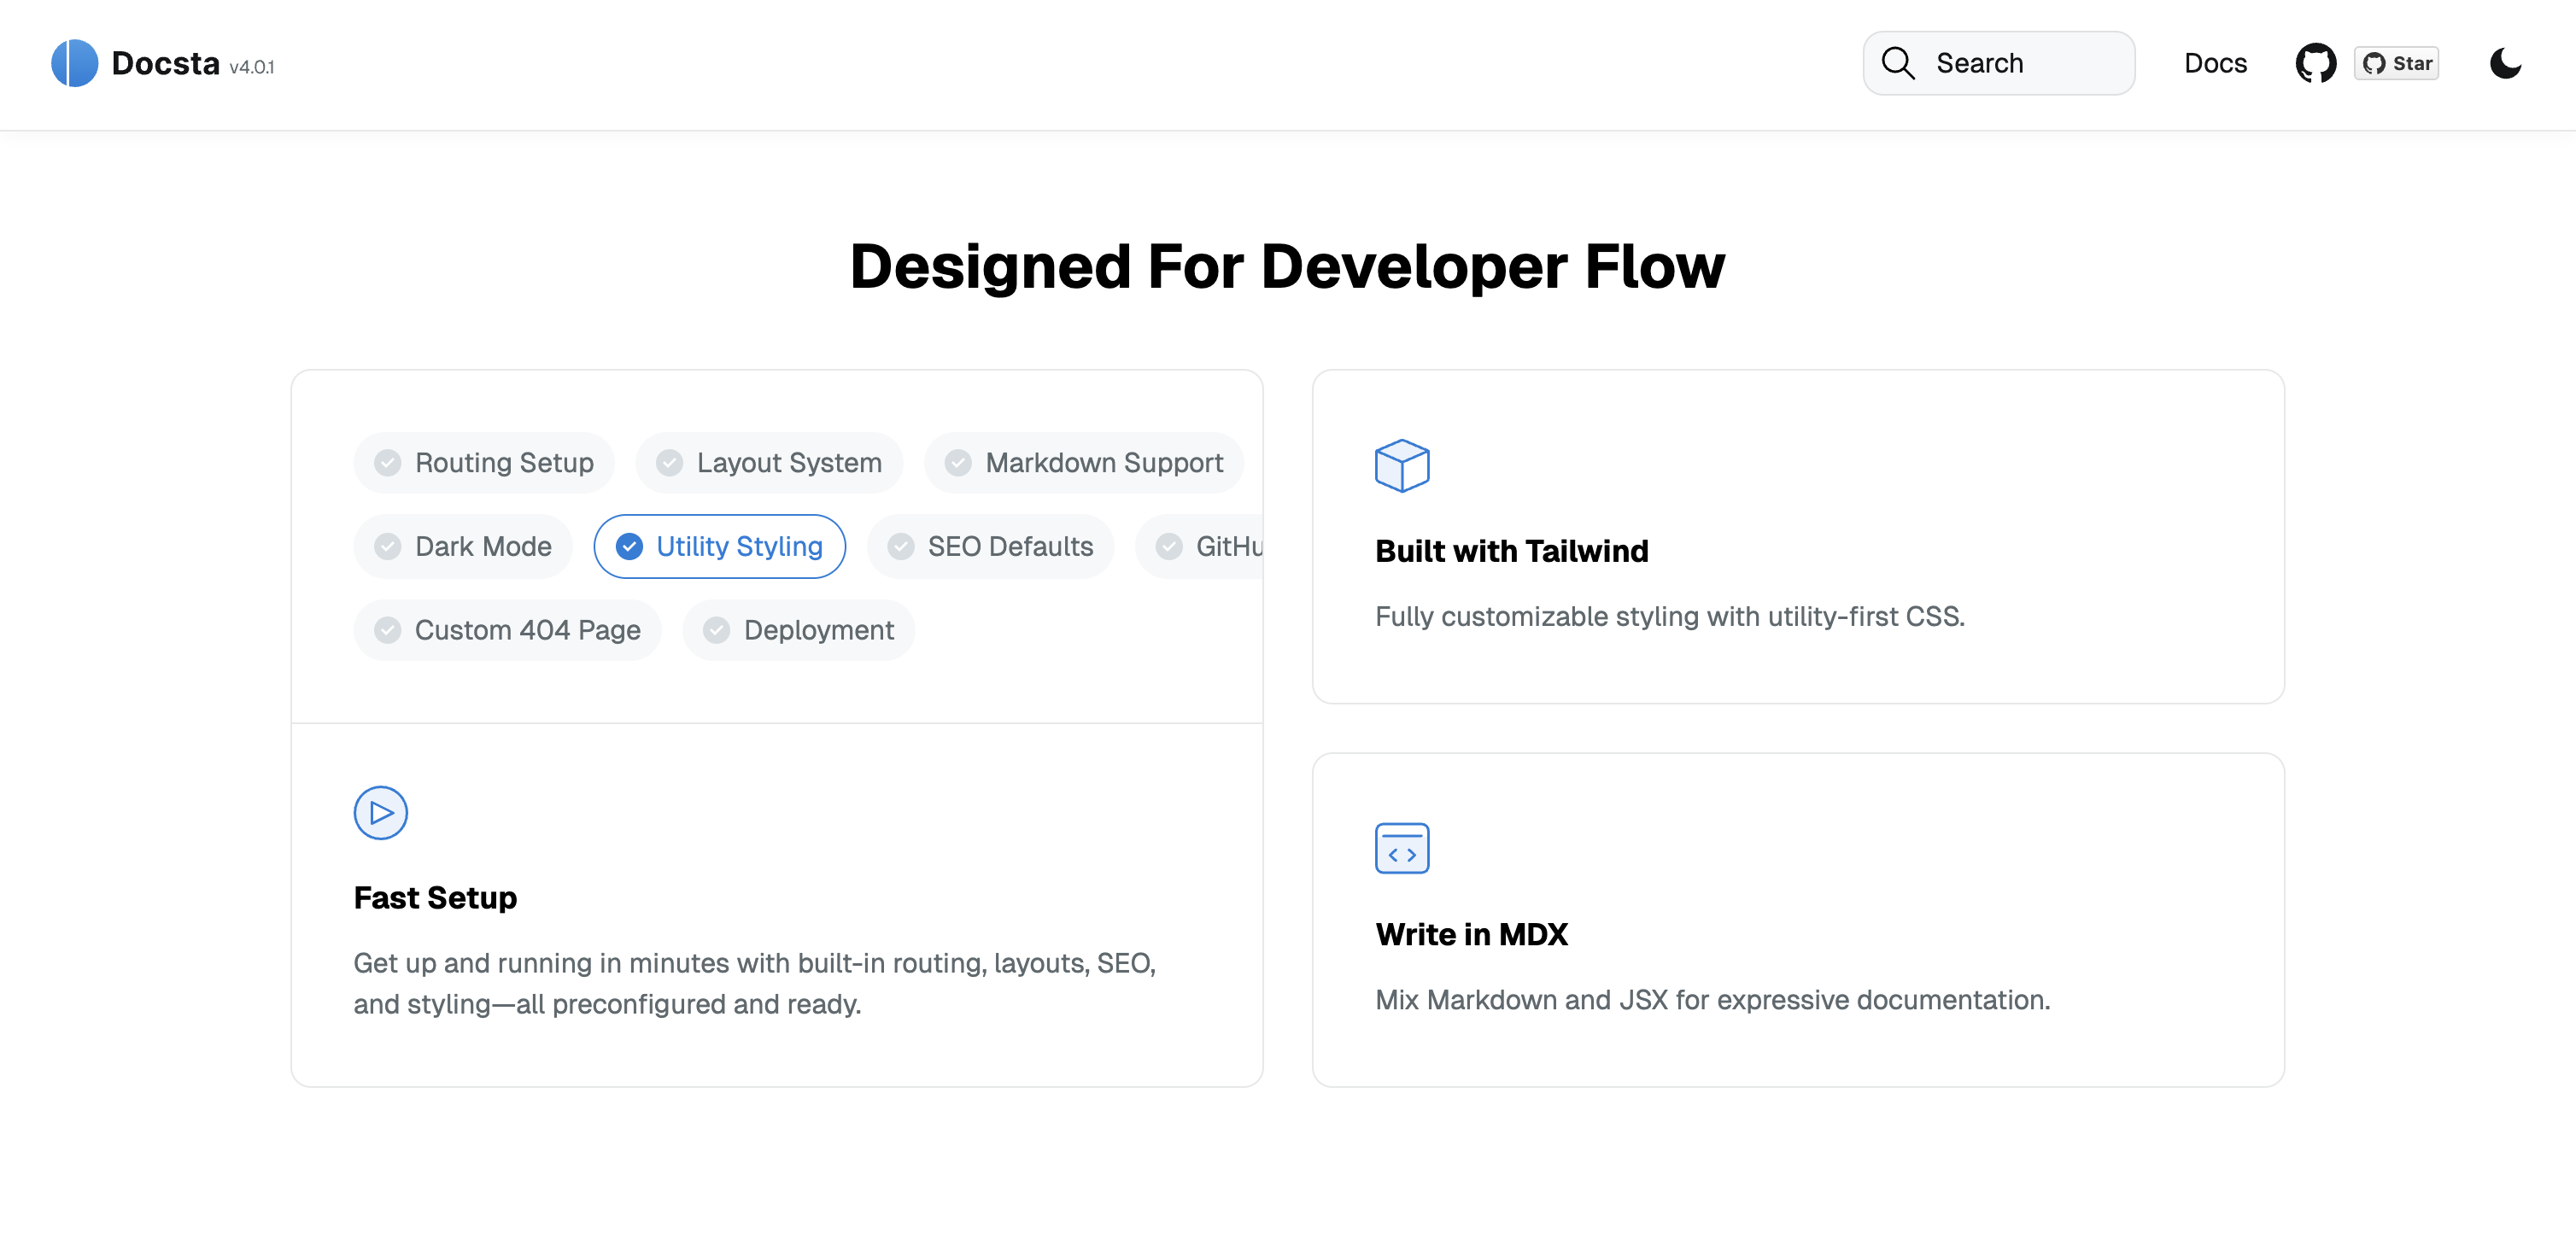Viewport: 2576px width, 1245px height.
Task: Select the Routing Setup chip
Action: point(484,463)
